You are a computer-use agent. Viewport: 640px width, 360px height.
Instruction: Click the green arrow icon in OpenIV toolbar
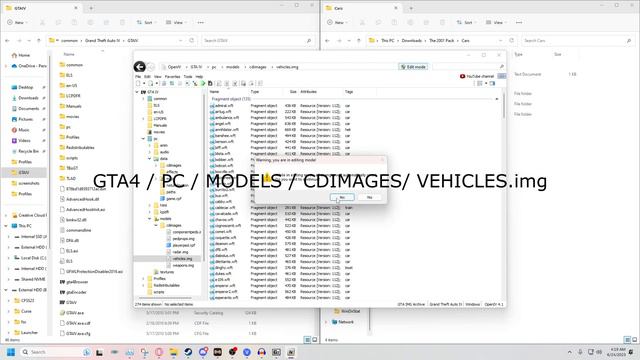tap(202, 83)
